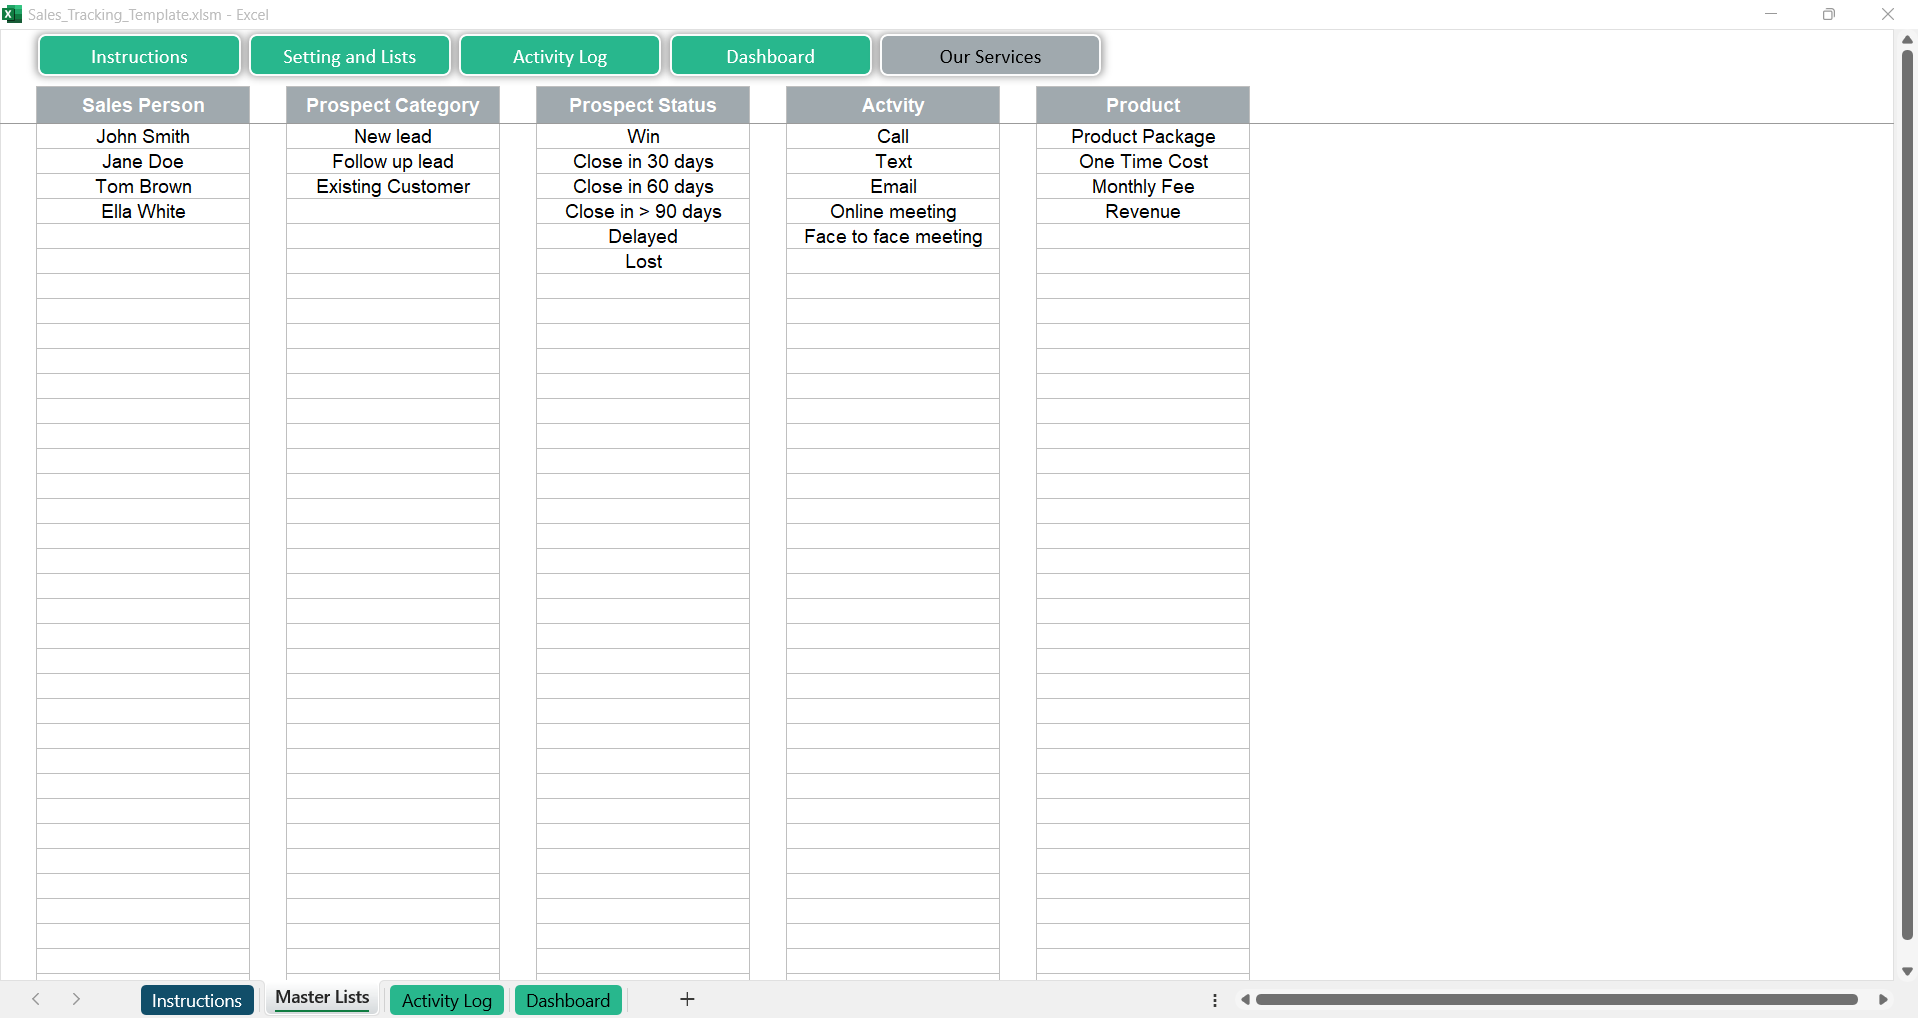
Task: Select the John Smith cell
Action: (x=143, y=136)
